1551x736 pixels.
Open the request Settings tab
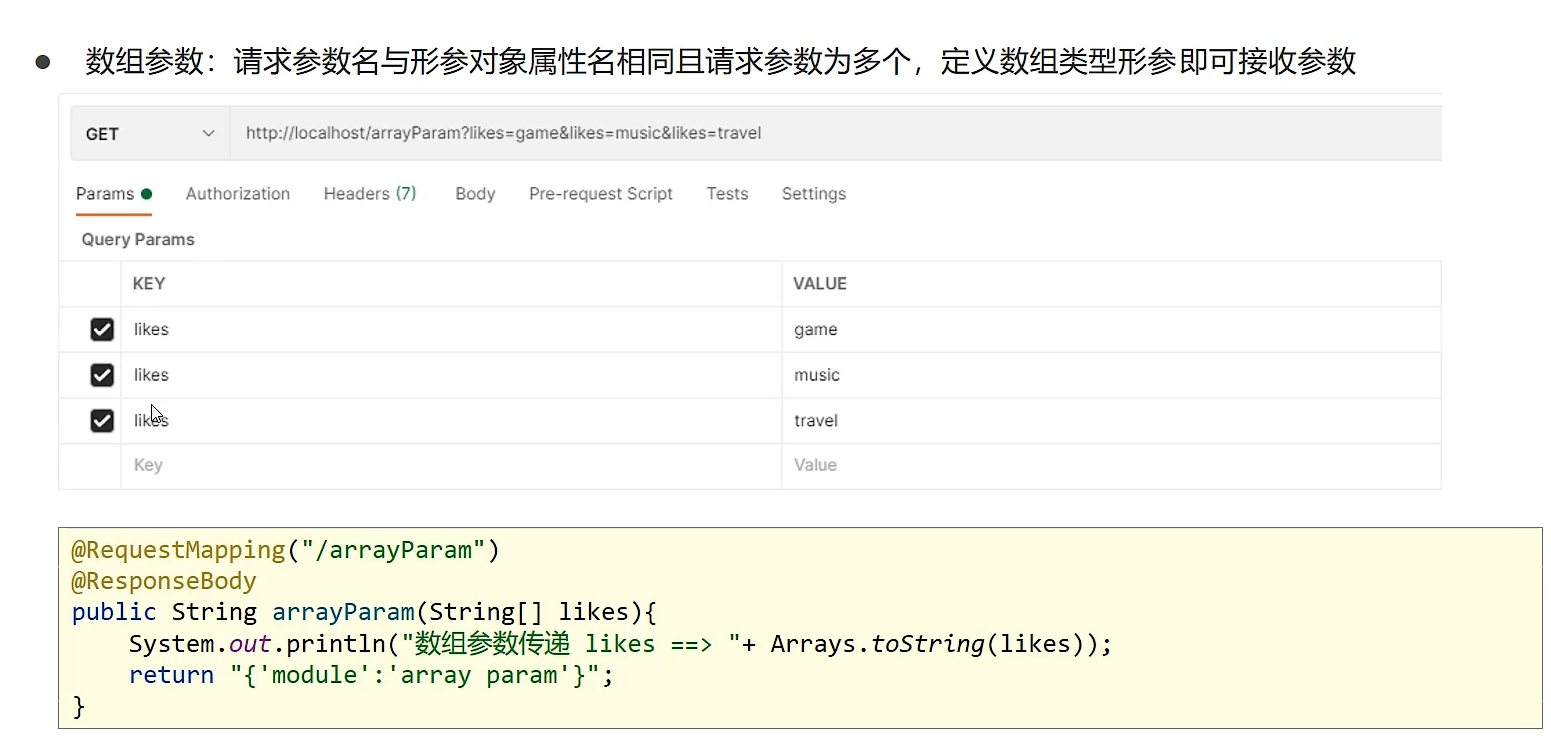pyautogui.click(x=814, y=194)
